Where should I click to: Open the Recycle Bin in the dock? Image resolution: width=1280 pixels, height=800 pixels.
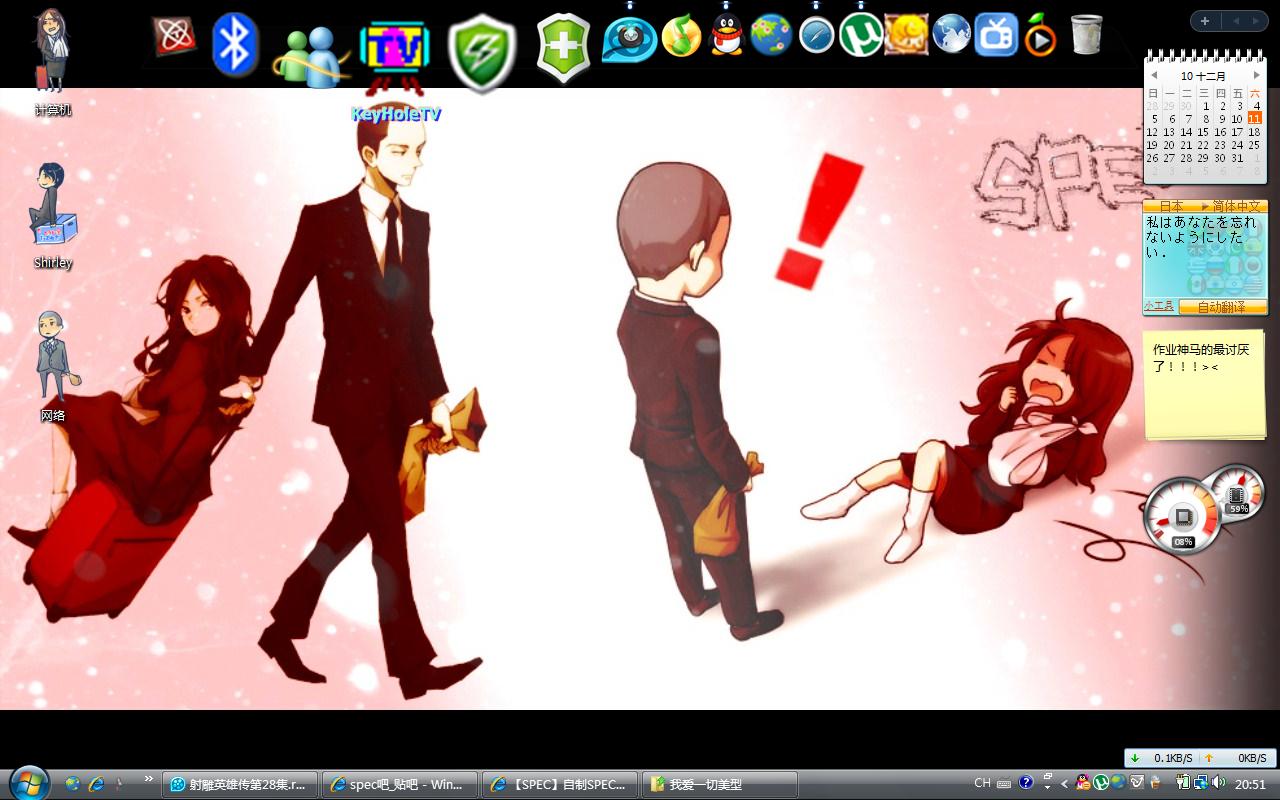[1086, 34]
